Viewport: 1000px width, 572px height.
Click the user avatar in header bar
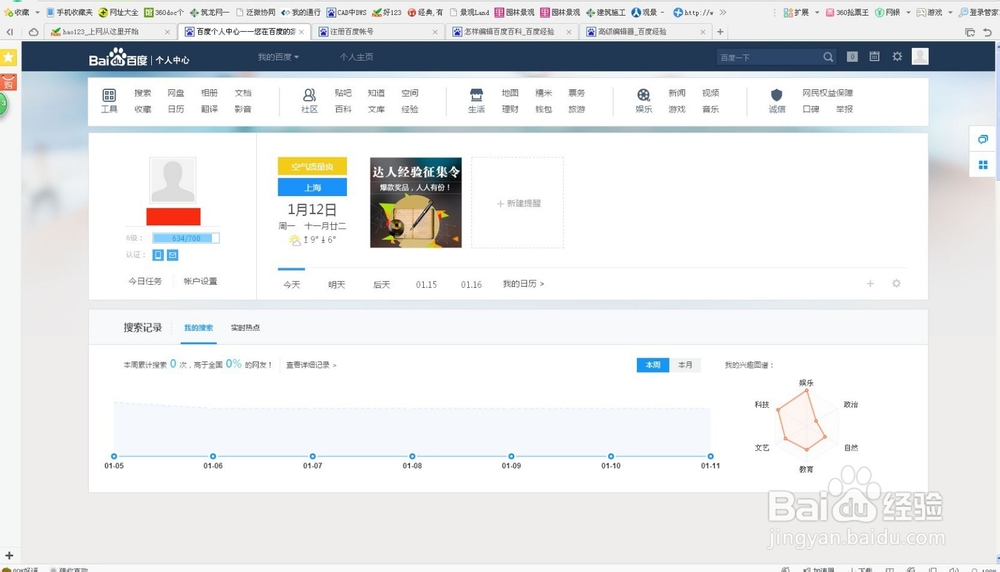920,57
